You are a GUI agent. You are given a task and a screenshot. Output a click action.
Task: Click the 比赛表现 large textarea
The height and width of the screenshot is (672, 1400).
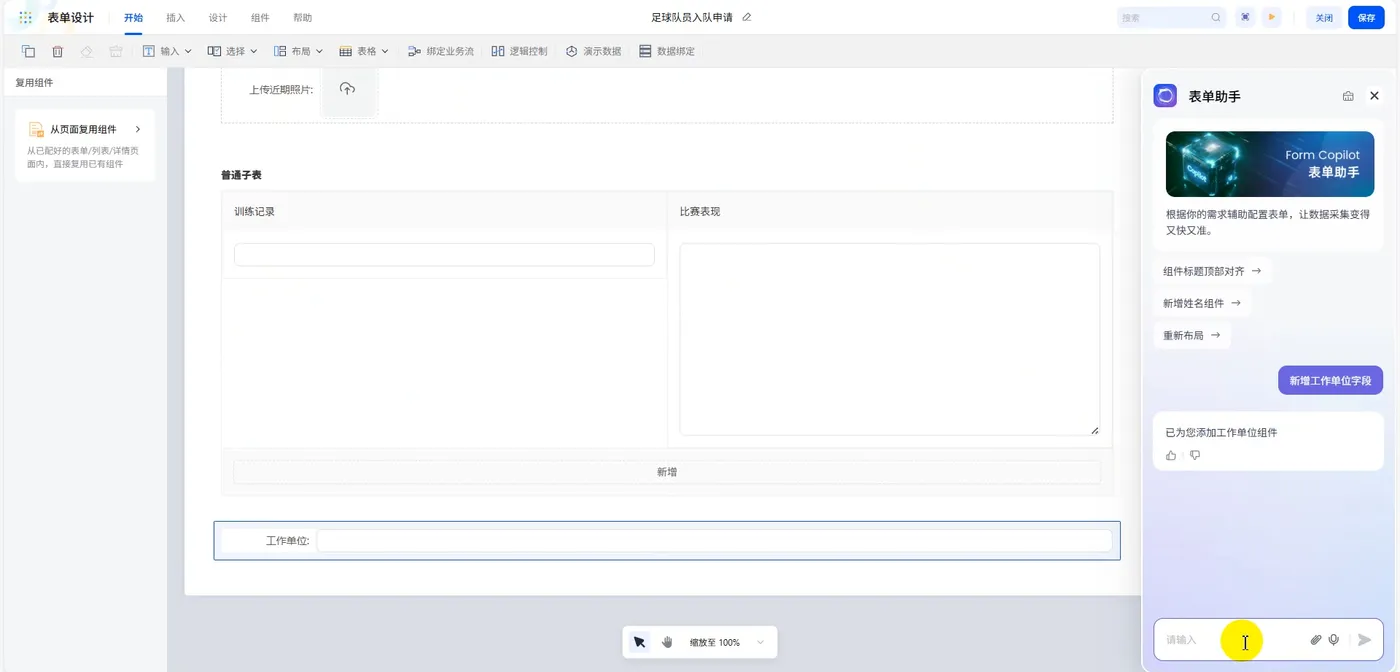[889, 339]
